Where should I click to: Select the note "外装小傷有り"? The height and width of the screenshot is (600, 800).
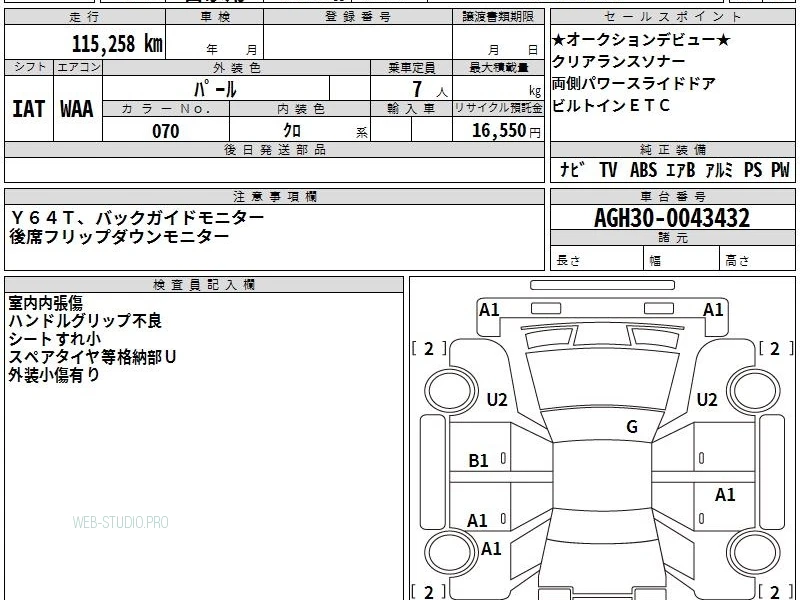tap(54, 375)
